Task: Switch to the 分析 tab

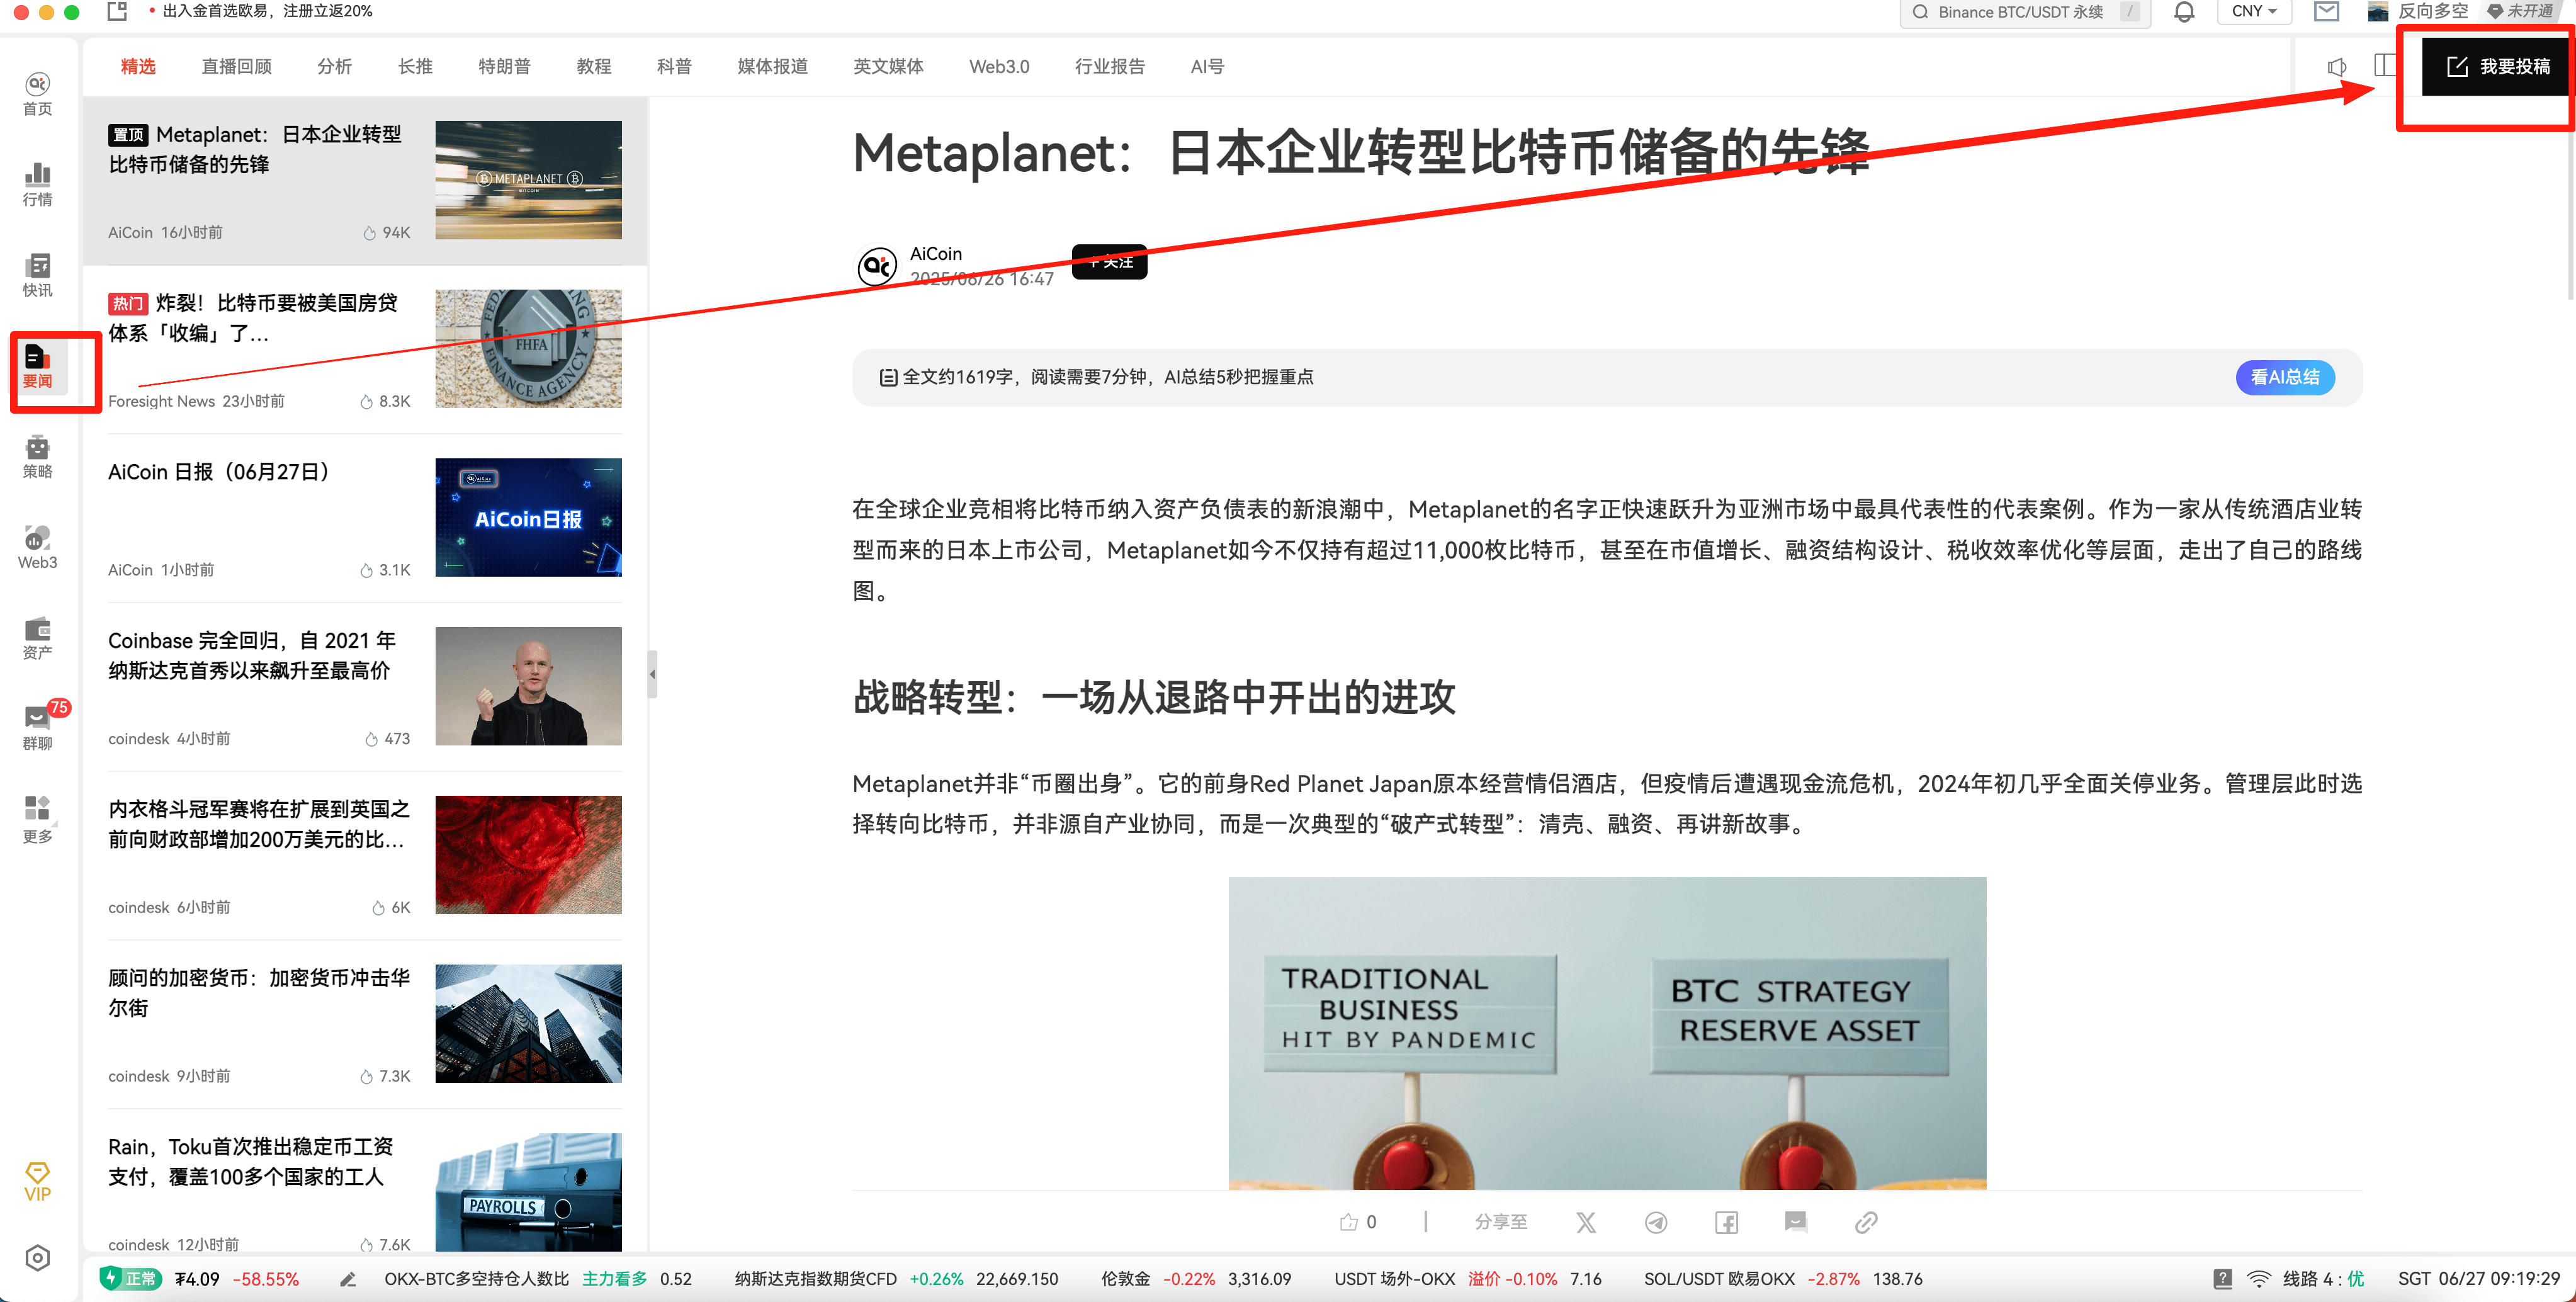Action: click(x=334, y=66)
